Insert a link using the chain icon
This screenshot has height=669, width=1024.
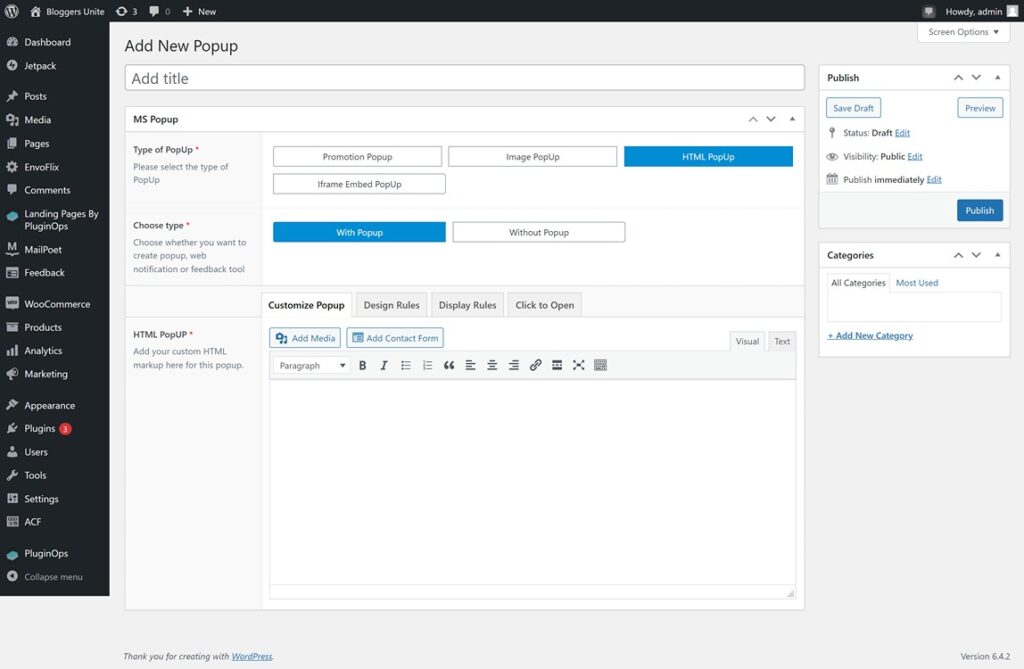[x=535, y=364]
